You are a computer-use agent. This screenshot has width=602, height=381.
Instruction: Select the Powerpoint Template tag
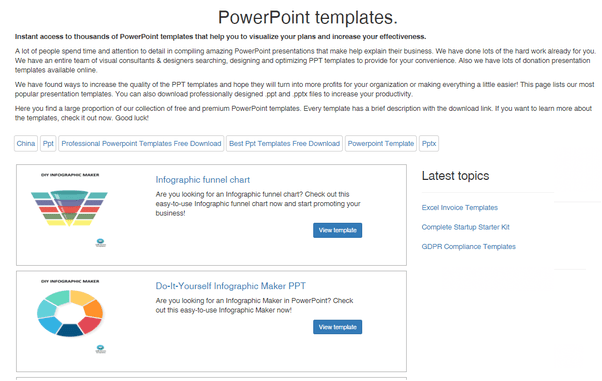[x=381, y=144]
